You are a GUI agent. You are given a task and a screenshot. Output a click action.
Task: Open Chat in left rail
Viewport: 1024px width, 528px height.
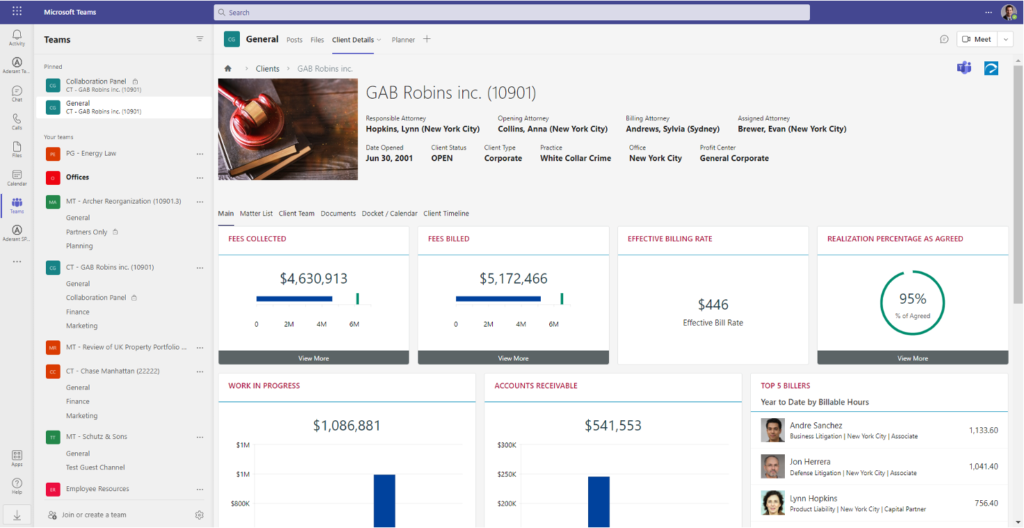click(x=17, y=93)
